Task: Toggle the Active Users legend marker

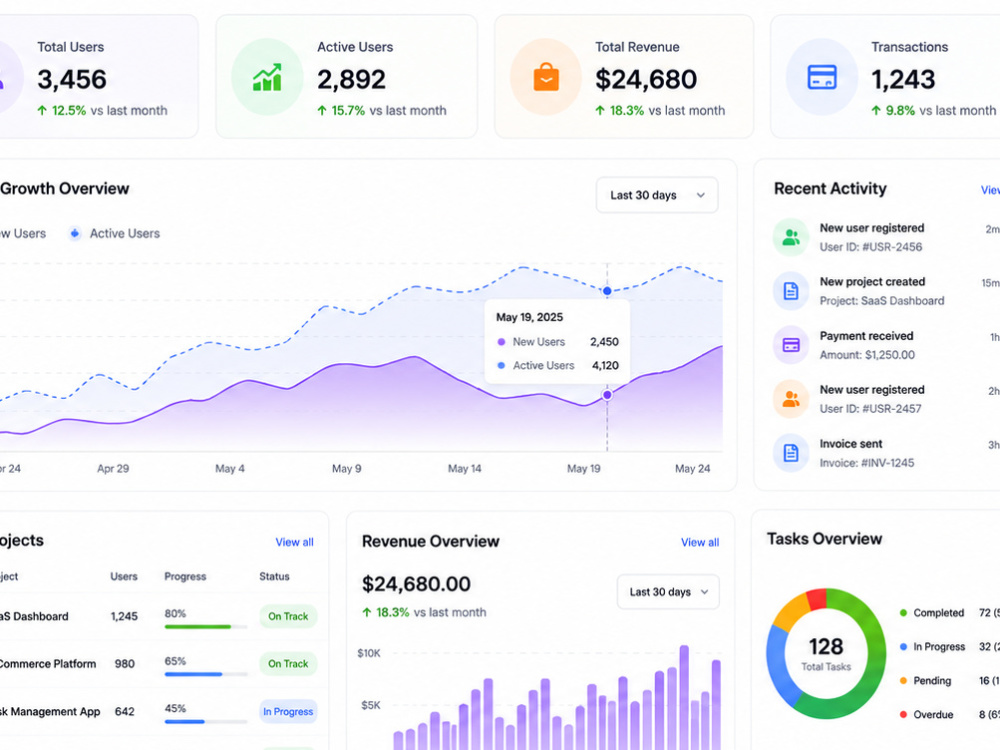Action: point(75,233)
